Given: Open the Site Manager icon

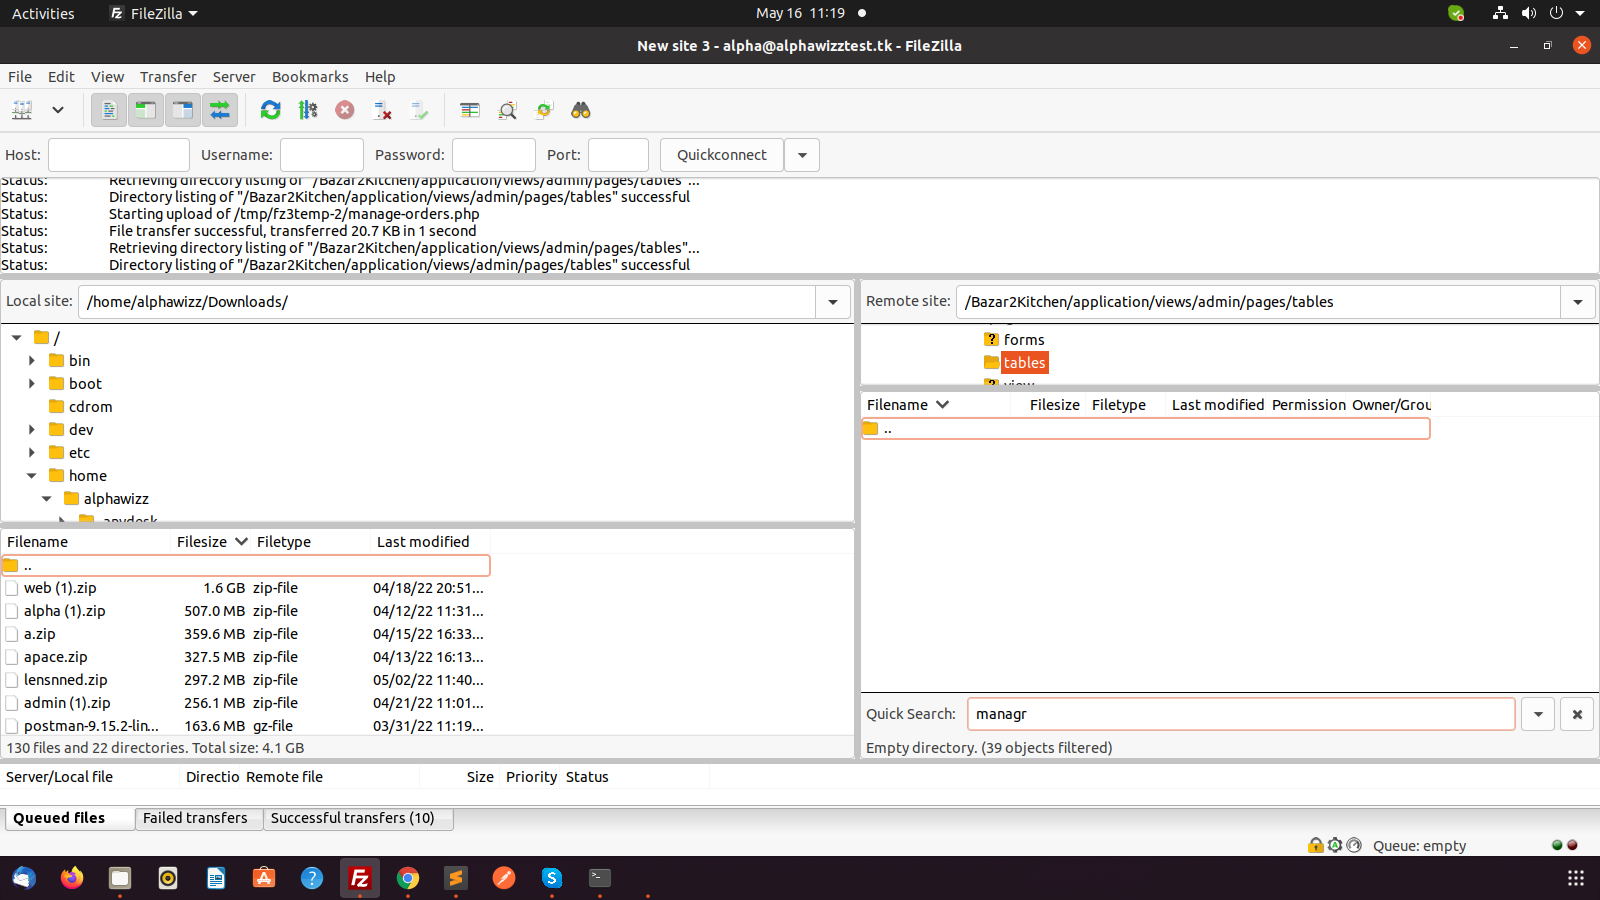Looking at the screenshot, I should point(22,110).
